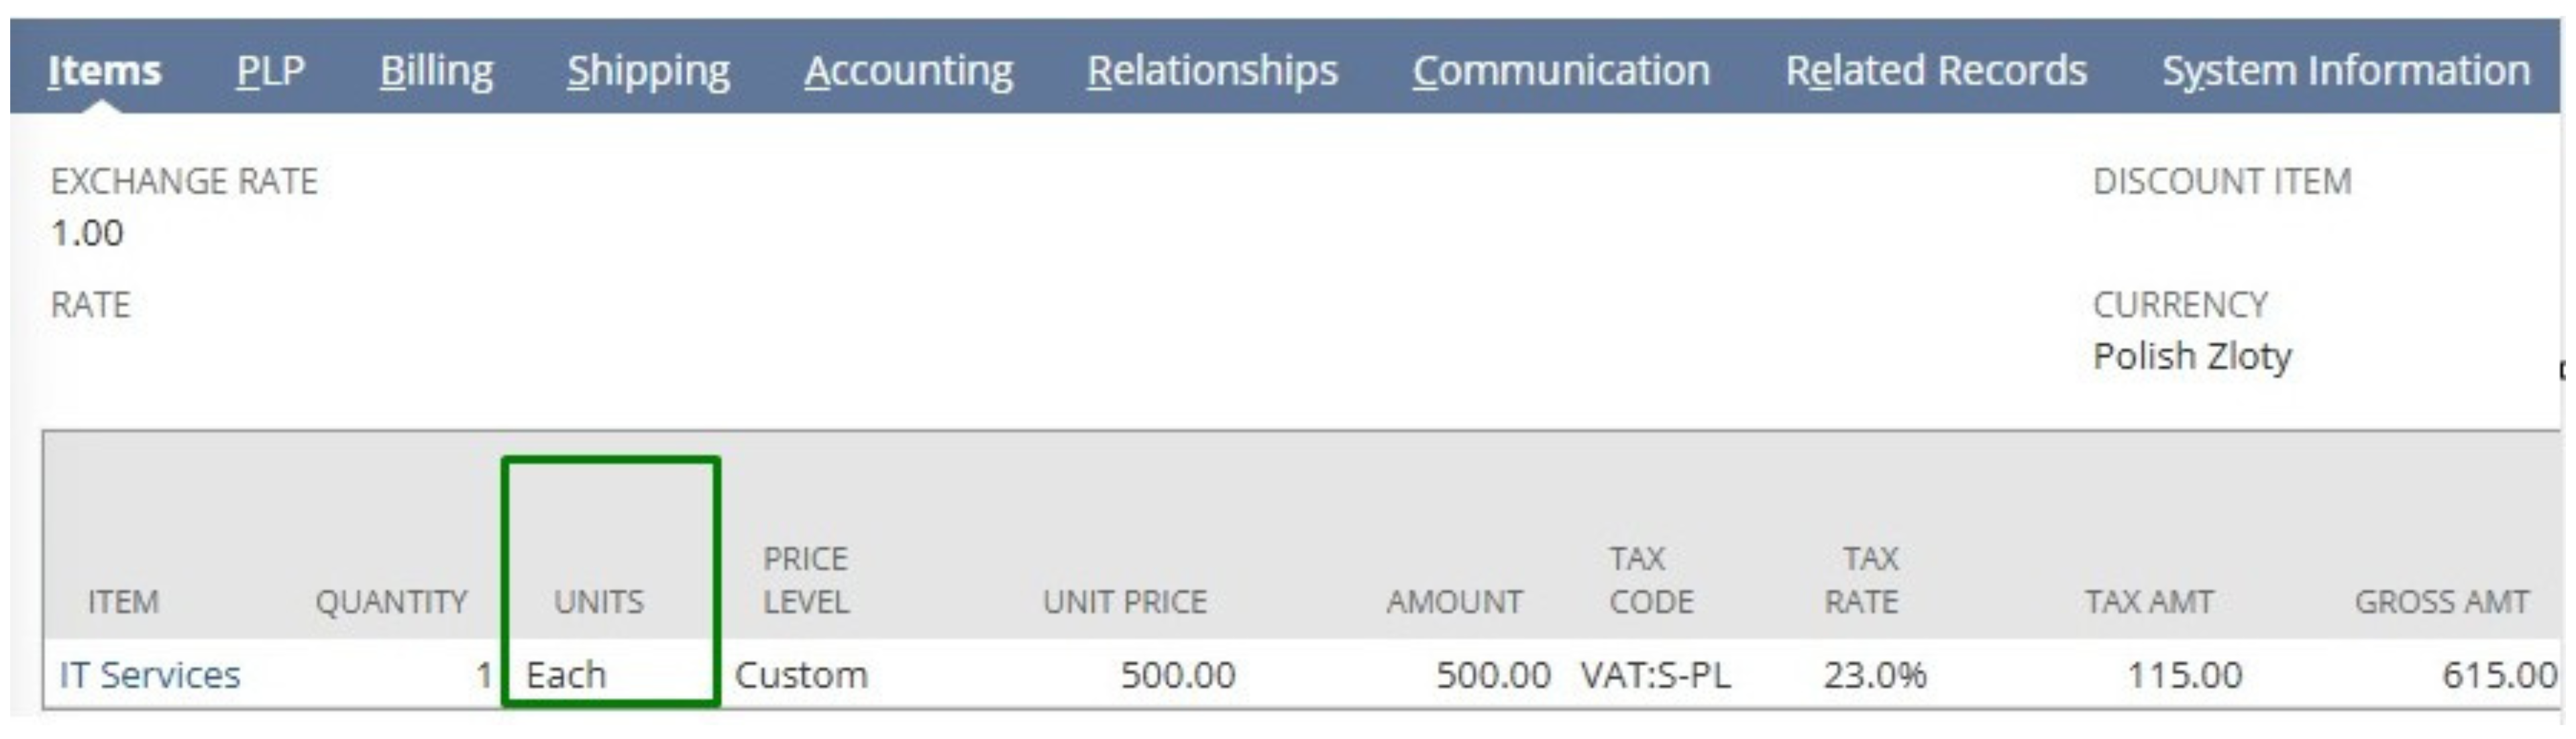Click the Quantity column header
The image size is (2576, 739).
tap(391, 601)
